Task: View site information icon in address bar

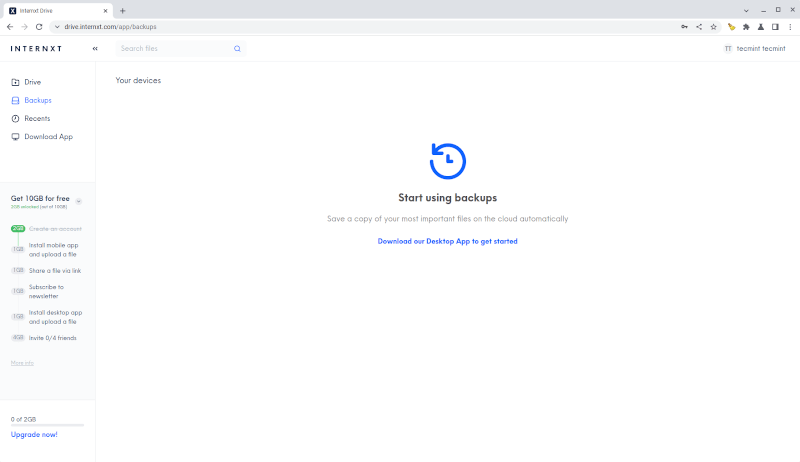Action: [x=57, y=27]
